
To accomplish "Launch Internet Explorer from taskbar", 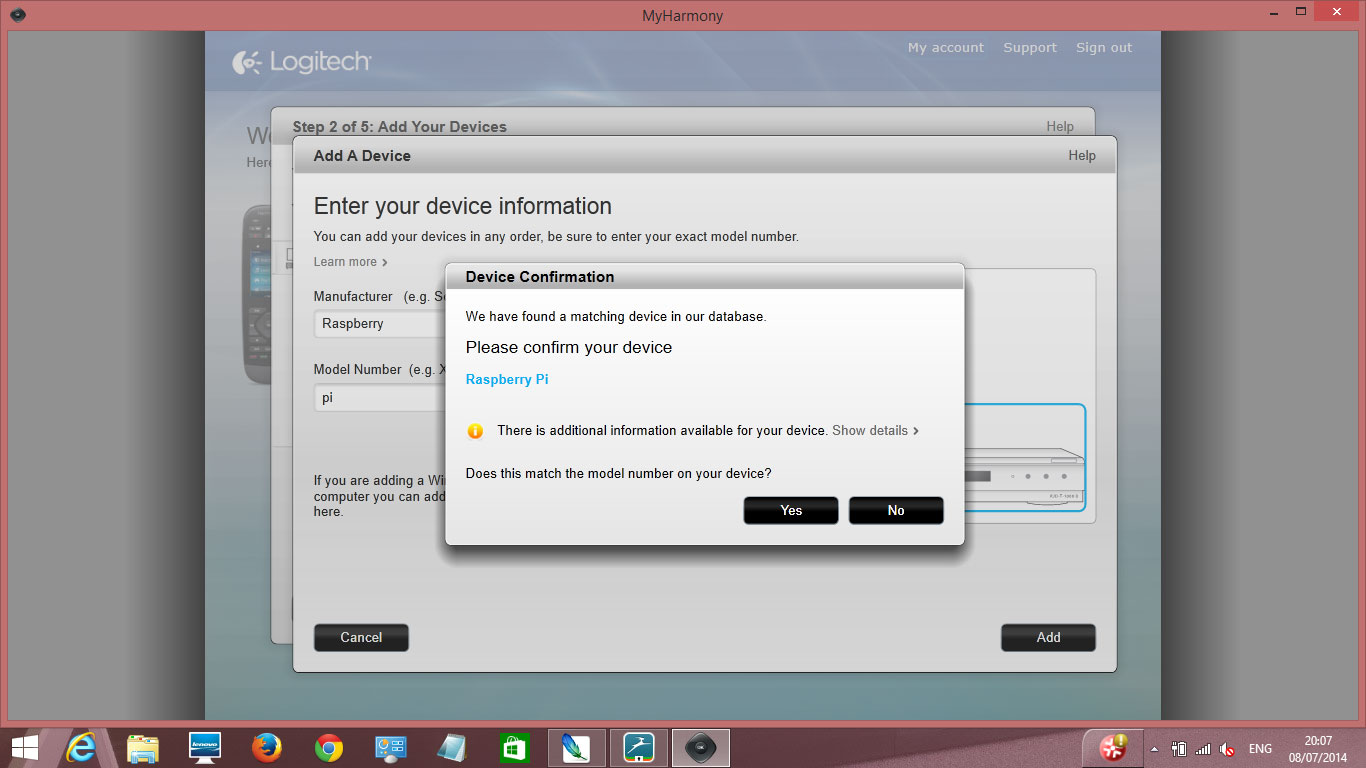I will 81,747.
